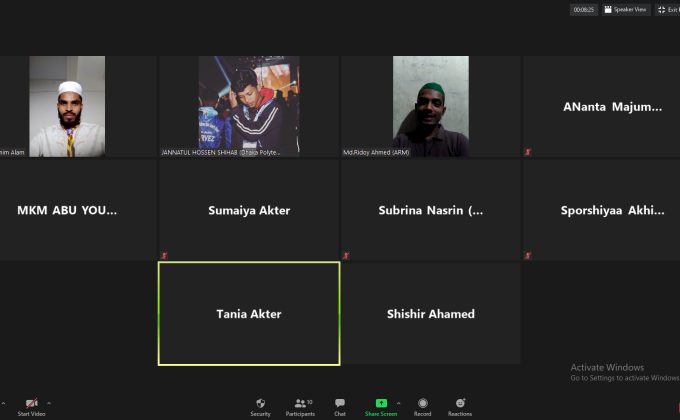Viewport: 680px width, 420px height.
Task: Click Md.Ridoy Ahmed's video feed
Action: 431,106
